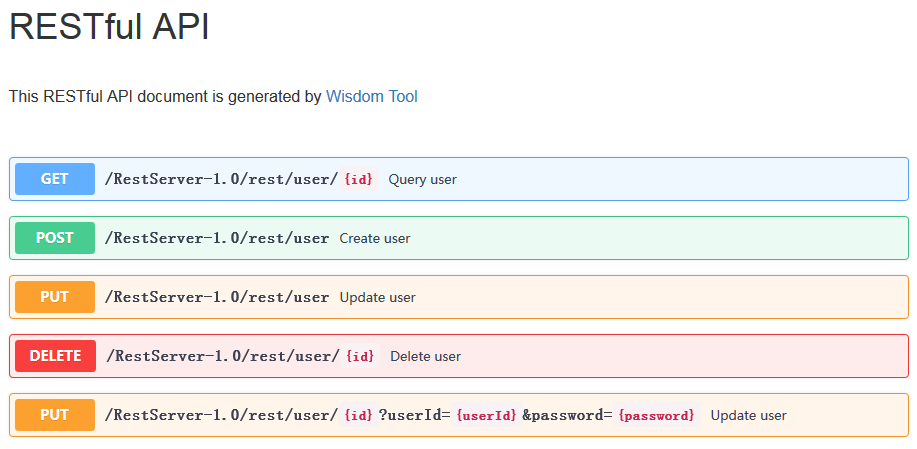The image size is (917, 449).
Task: Click "Update user" text after the {password} parameter
Action: [749, 416]
